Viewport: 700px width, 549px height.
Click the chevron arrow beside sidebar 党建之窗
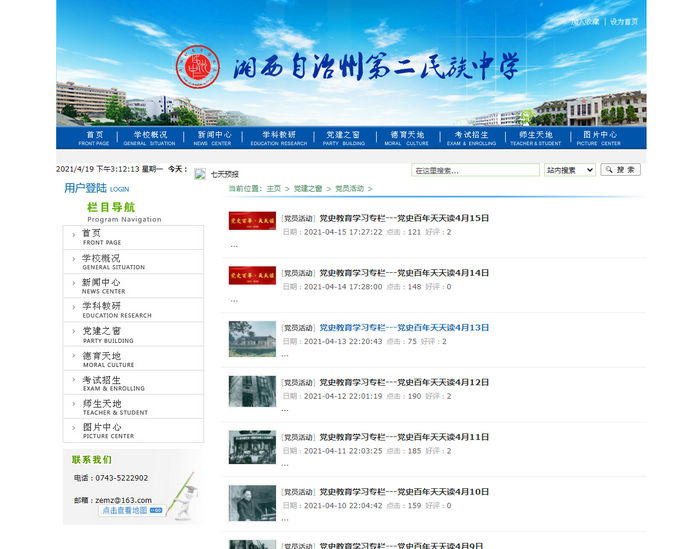tap(74, 331)
